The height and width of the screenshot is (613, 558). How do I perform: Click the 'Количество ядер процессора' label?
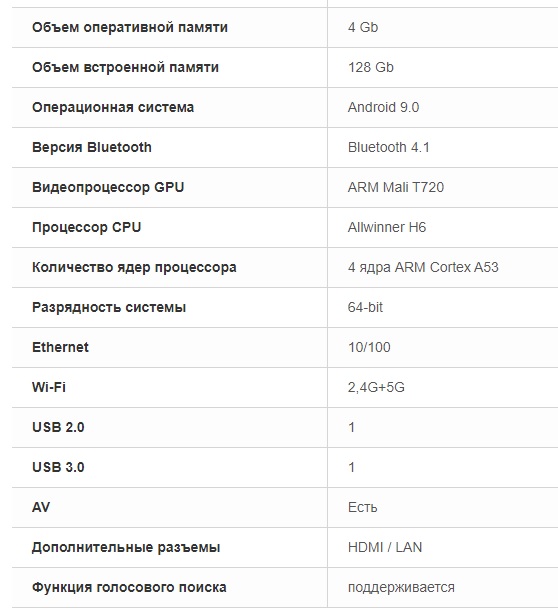pos(134,267)
